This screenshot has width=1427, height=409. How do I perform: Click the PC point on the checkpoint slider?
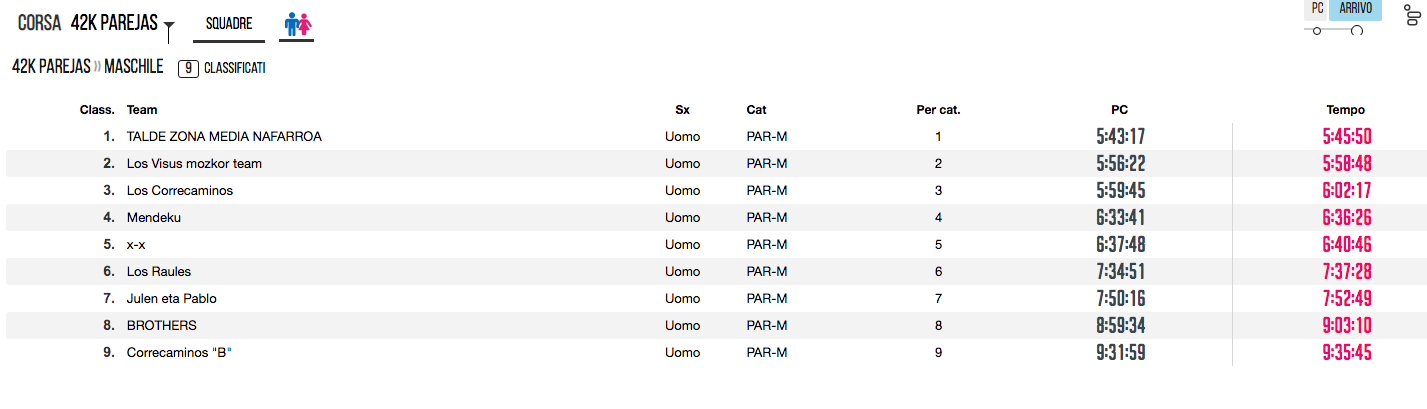(x=1317, y=31)
